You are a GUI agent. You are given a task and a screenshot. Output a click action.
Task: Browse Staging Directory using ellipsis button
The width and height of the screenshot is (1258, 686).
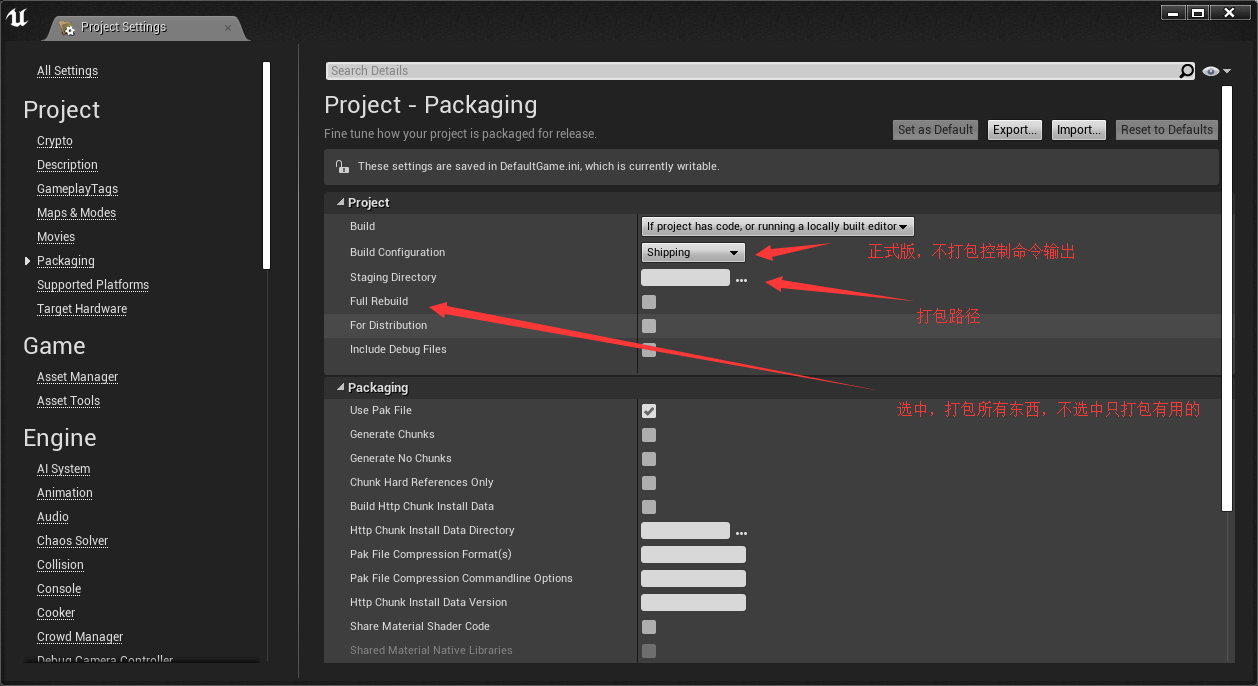click(741, 279)
